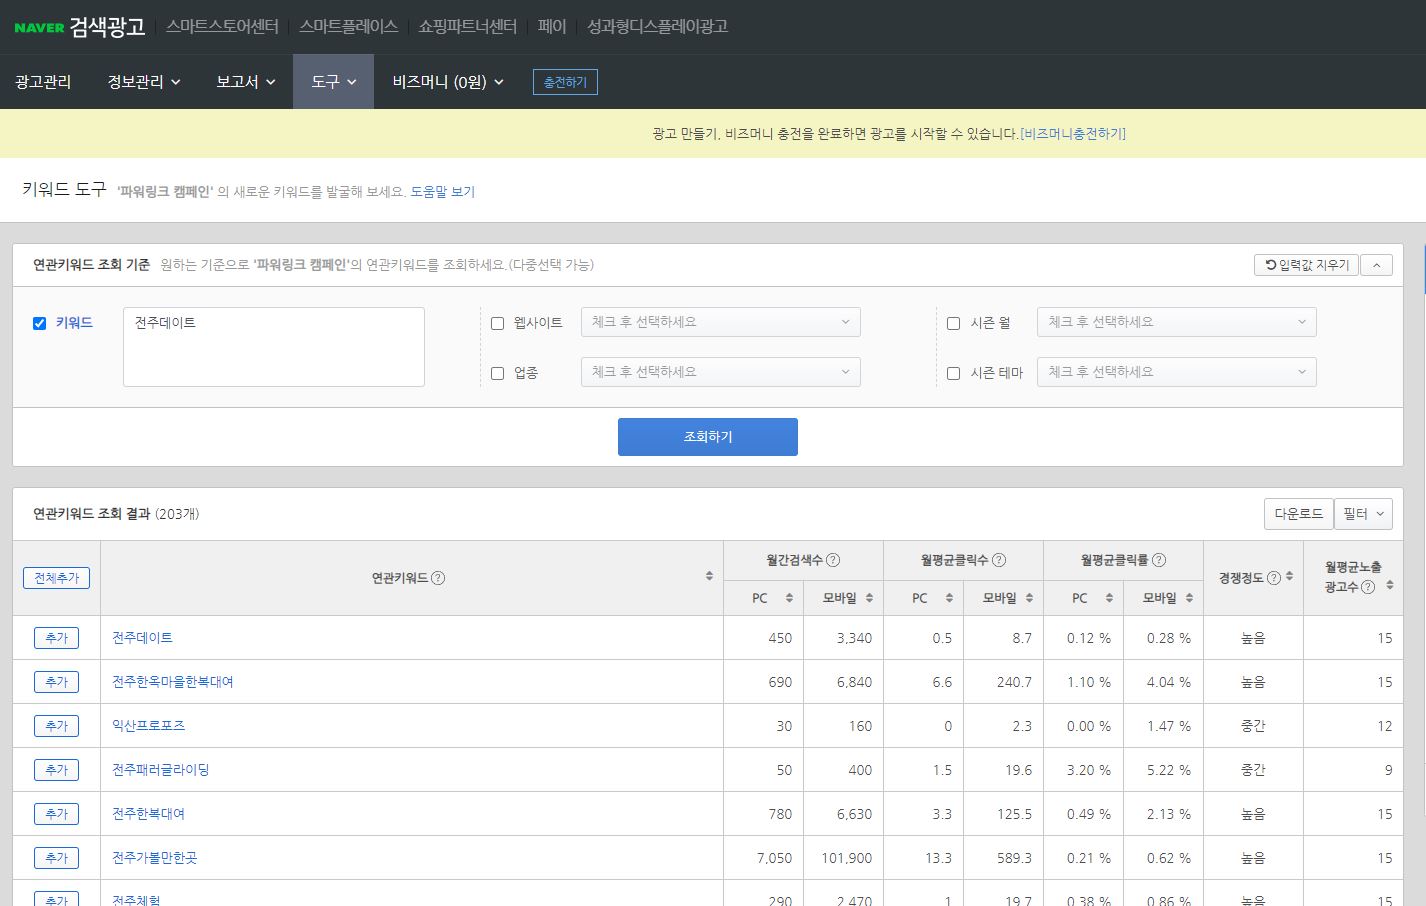
Task: Click the 전주데이트 keyword text field
Action: click(x=273, y=346)
